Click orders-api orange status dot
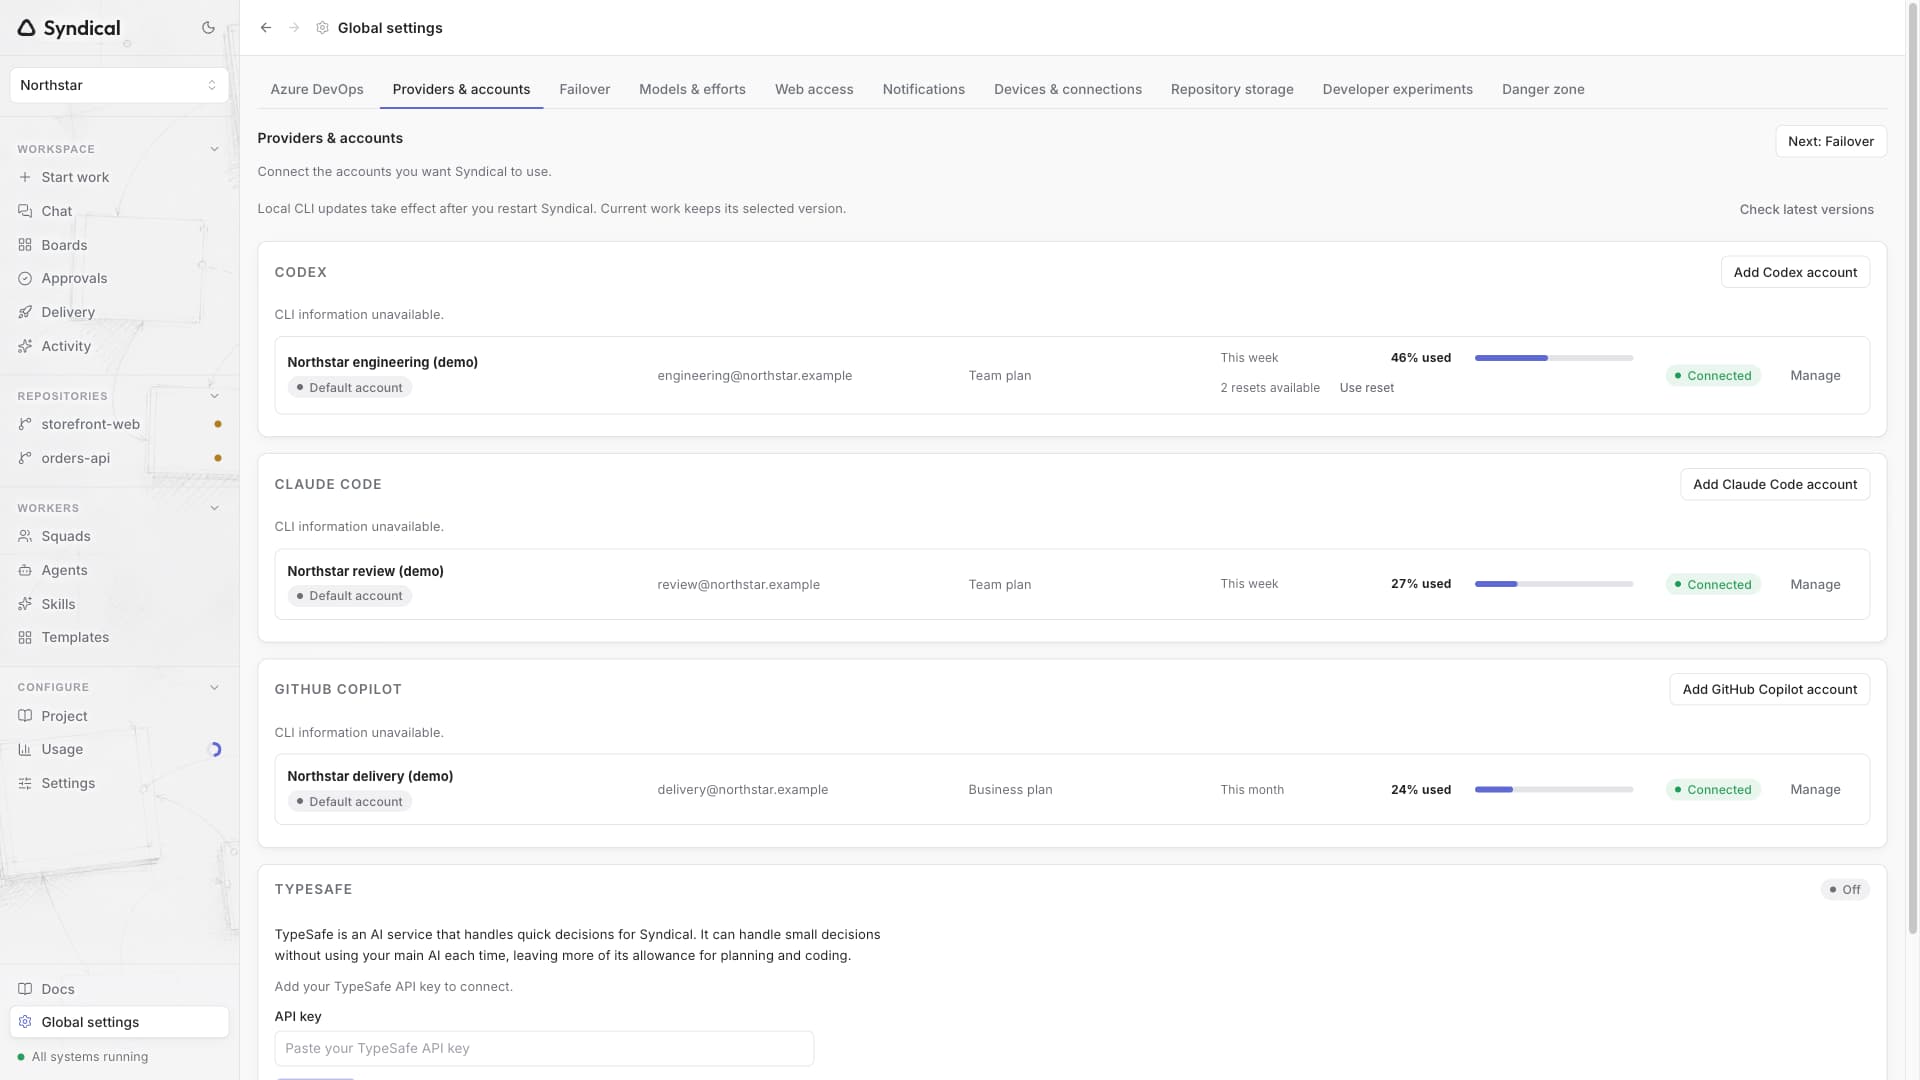This screenshot has height=1080, width=1920. tap(218, 458)
